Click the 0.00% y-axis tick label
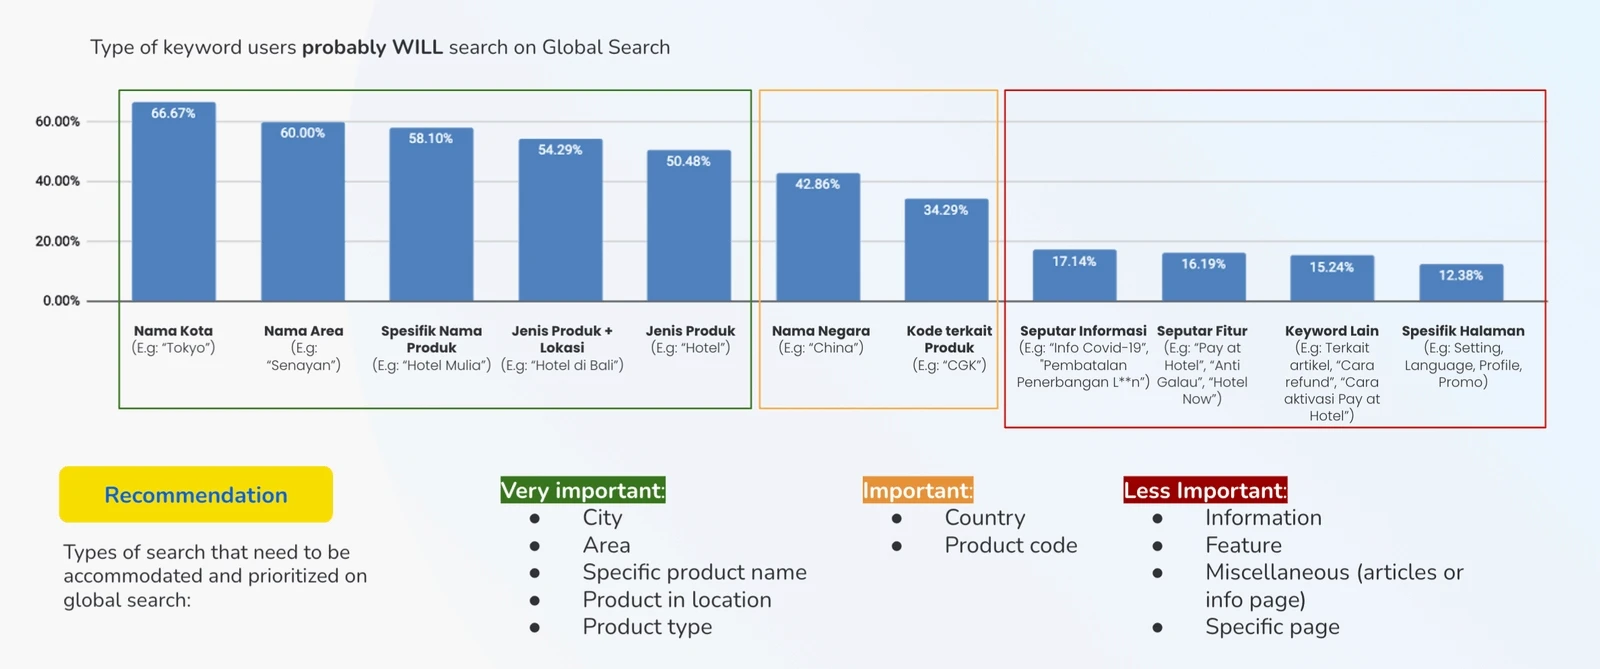 [x=62, y=301]
